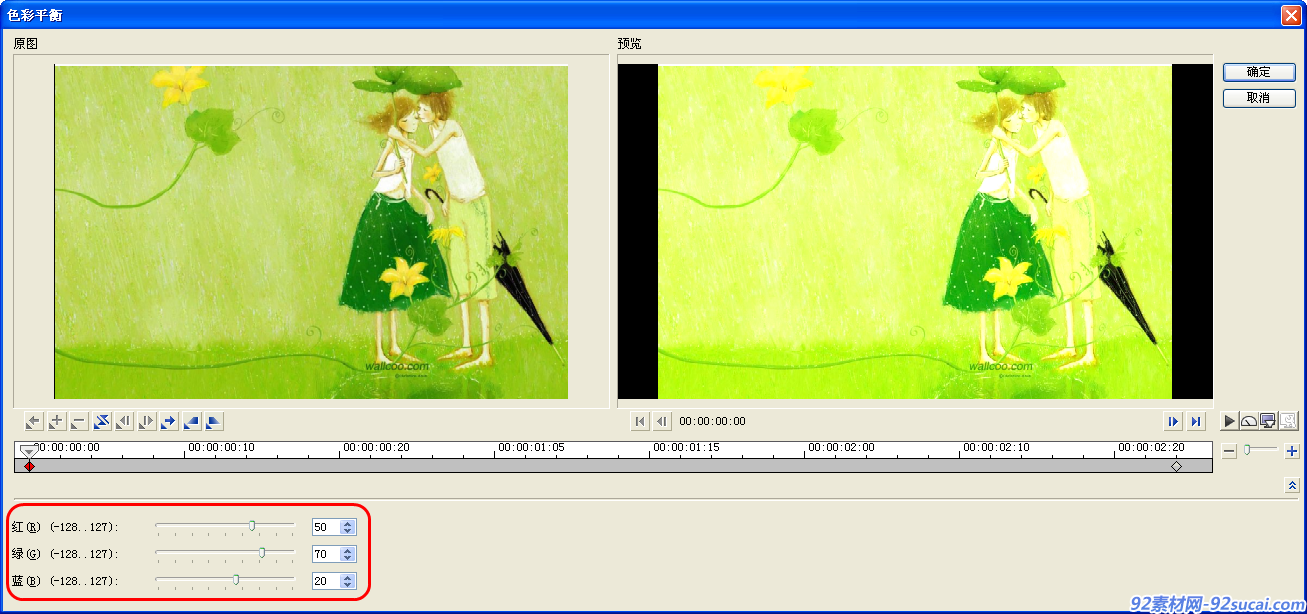Viewport: 1307px width, 614px height.
Task: Click the 00:00:01:05 mark on the ruler
Action: 531,447
